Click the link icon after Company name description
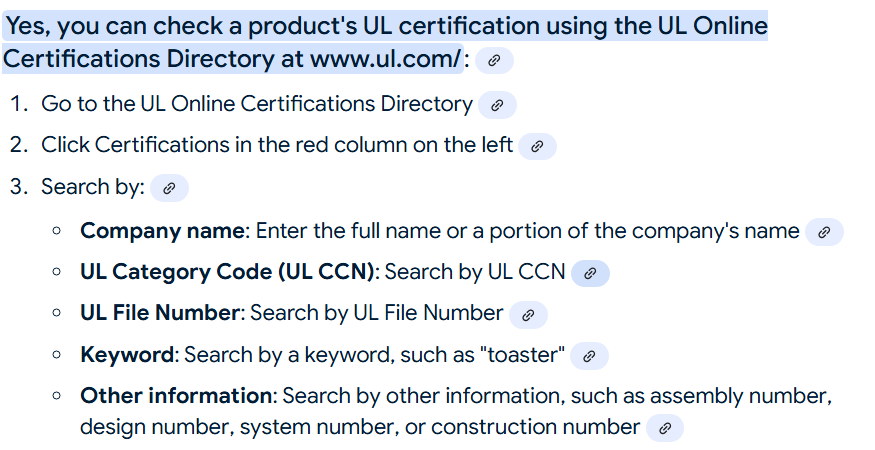Screen dimensions: 875x450 [824, 232]
